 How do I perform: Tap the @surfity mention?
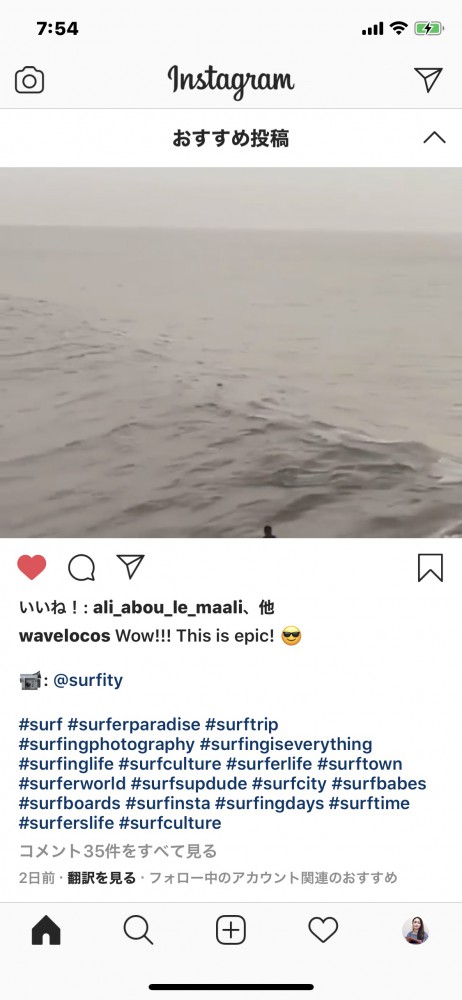point(88,680)
